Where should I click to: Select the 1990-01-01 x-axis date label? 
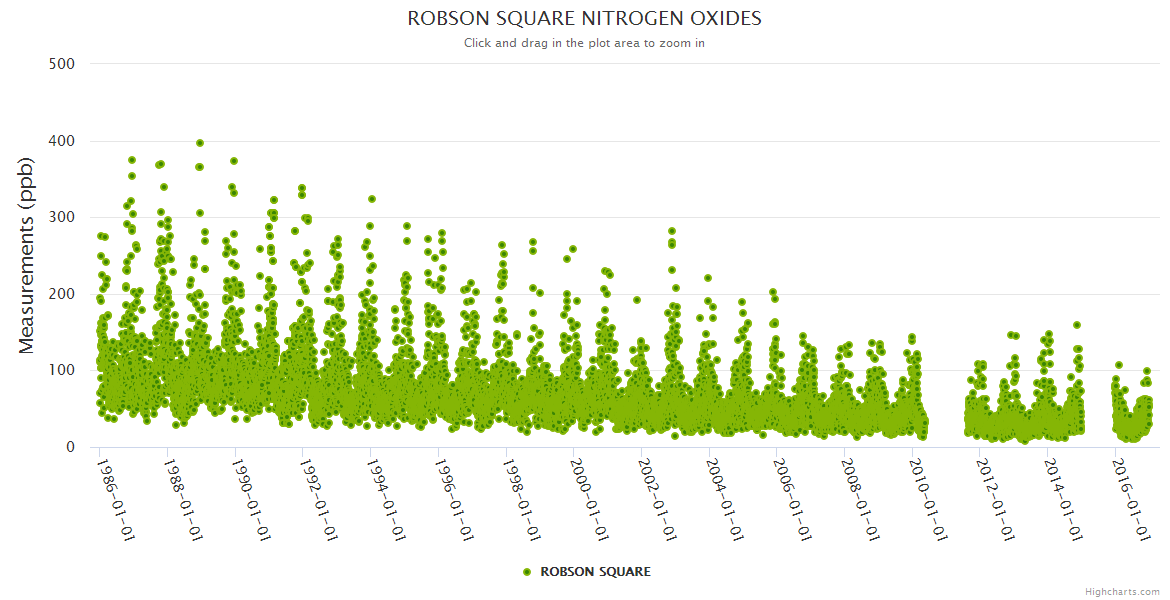click(251, 500)
